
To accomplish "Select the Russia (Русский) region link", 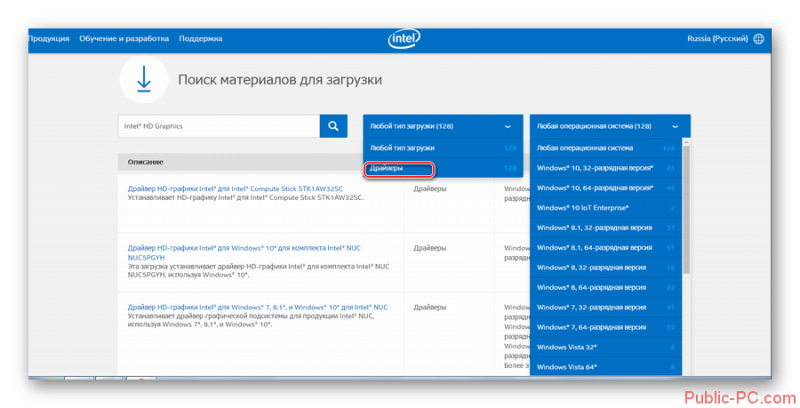I will coord(717,39).
